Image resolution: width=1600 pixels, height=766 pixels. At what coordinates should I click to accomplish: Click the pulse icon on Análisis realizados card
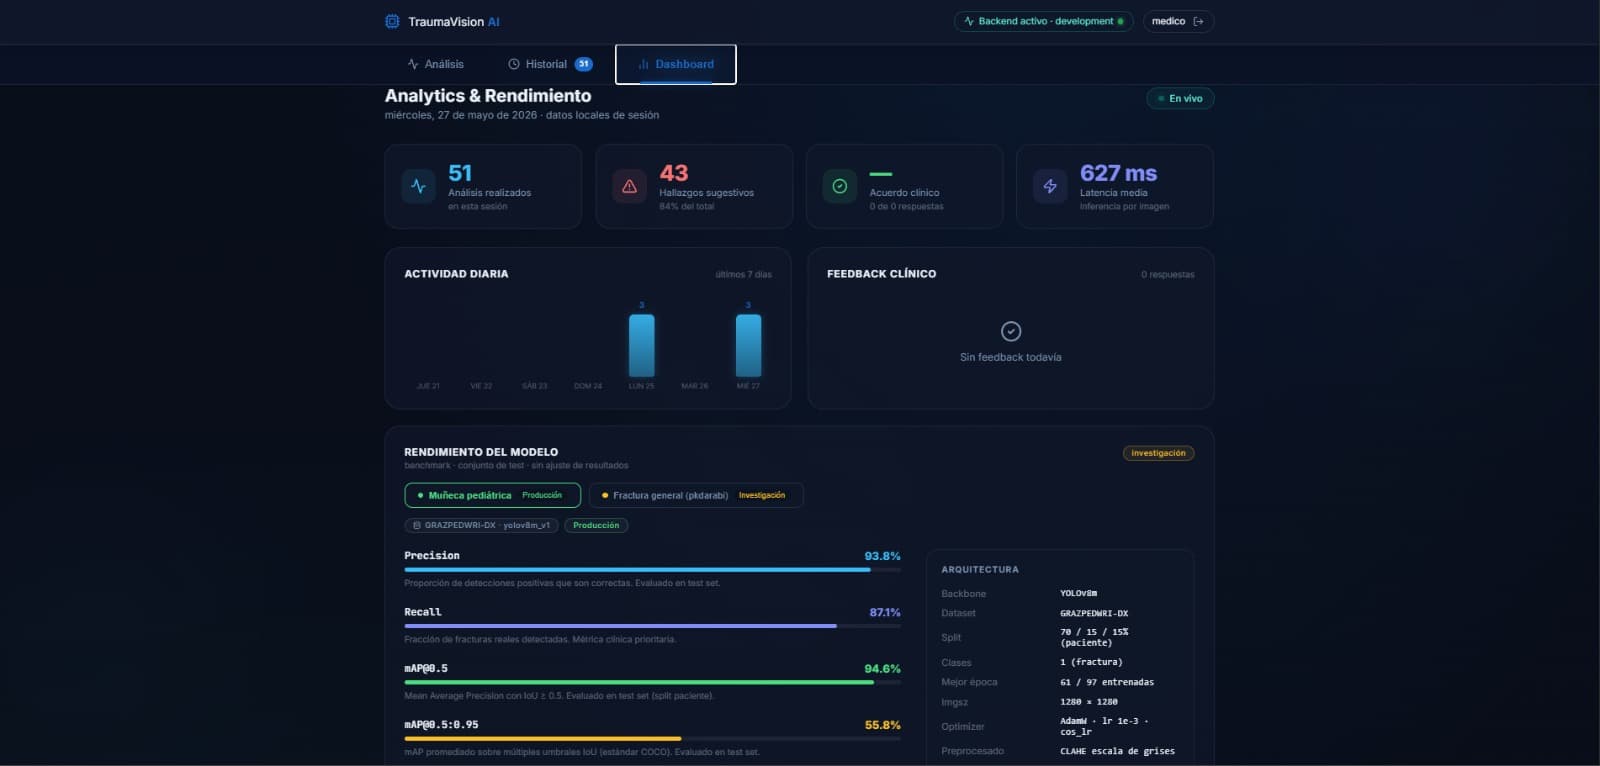pos(418,186)
